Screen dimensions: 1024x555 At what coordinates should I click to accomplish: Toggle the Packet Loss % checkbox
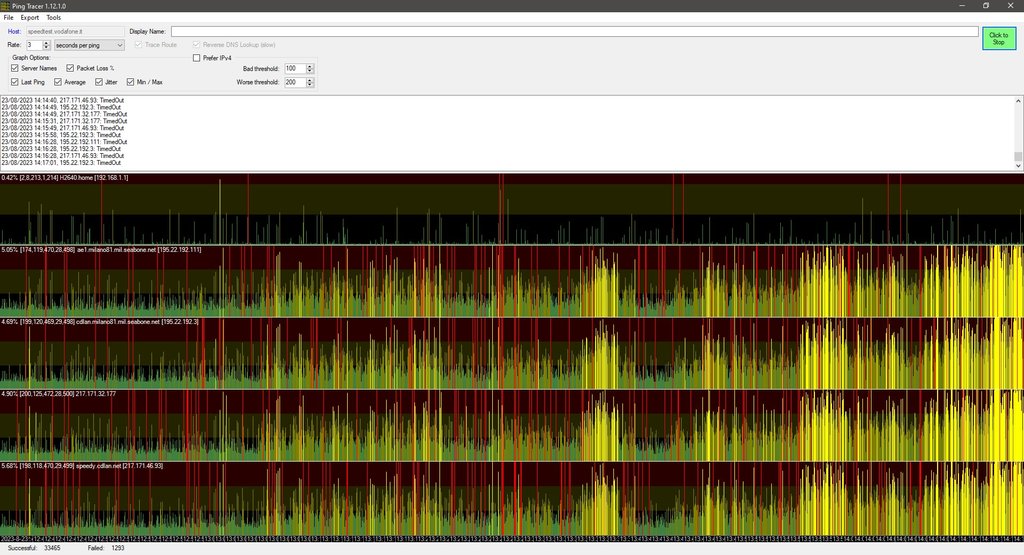pos(70,68)
